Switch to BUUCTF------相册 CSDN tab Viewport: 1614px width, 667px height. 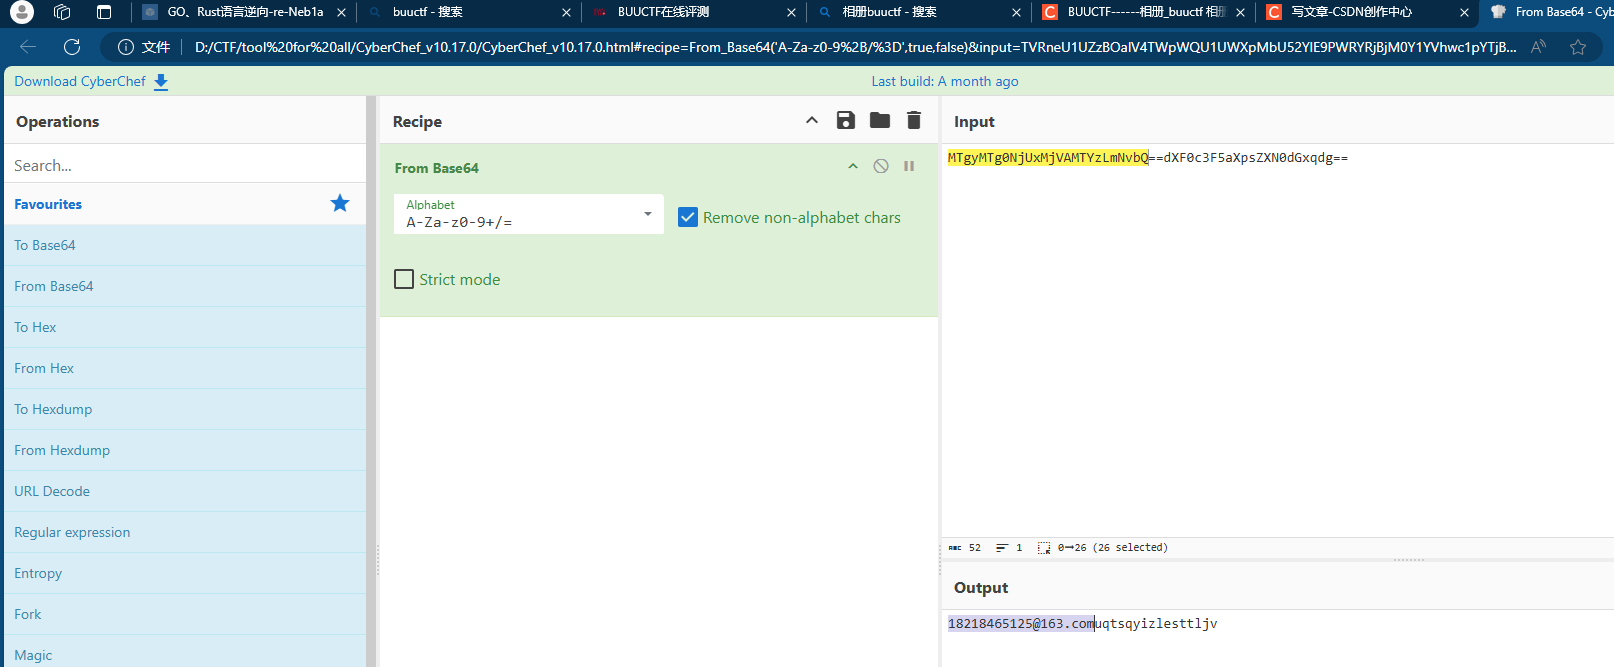tap(1143, 12)
